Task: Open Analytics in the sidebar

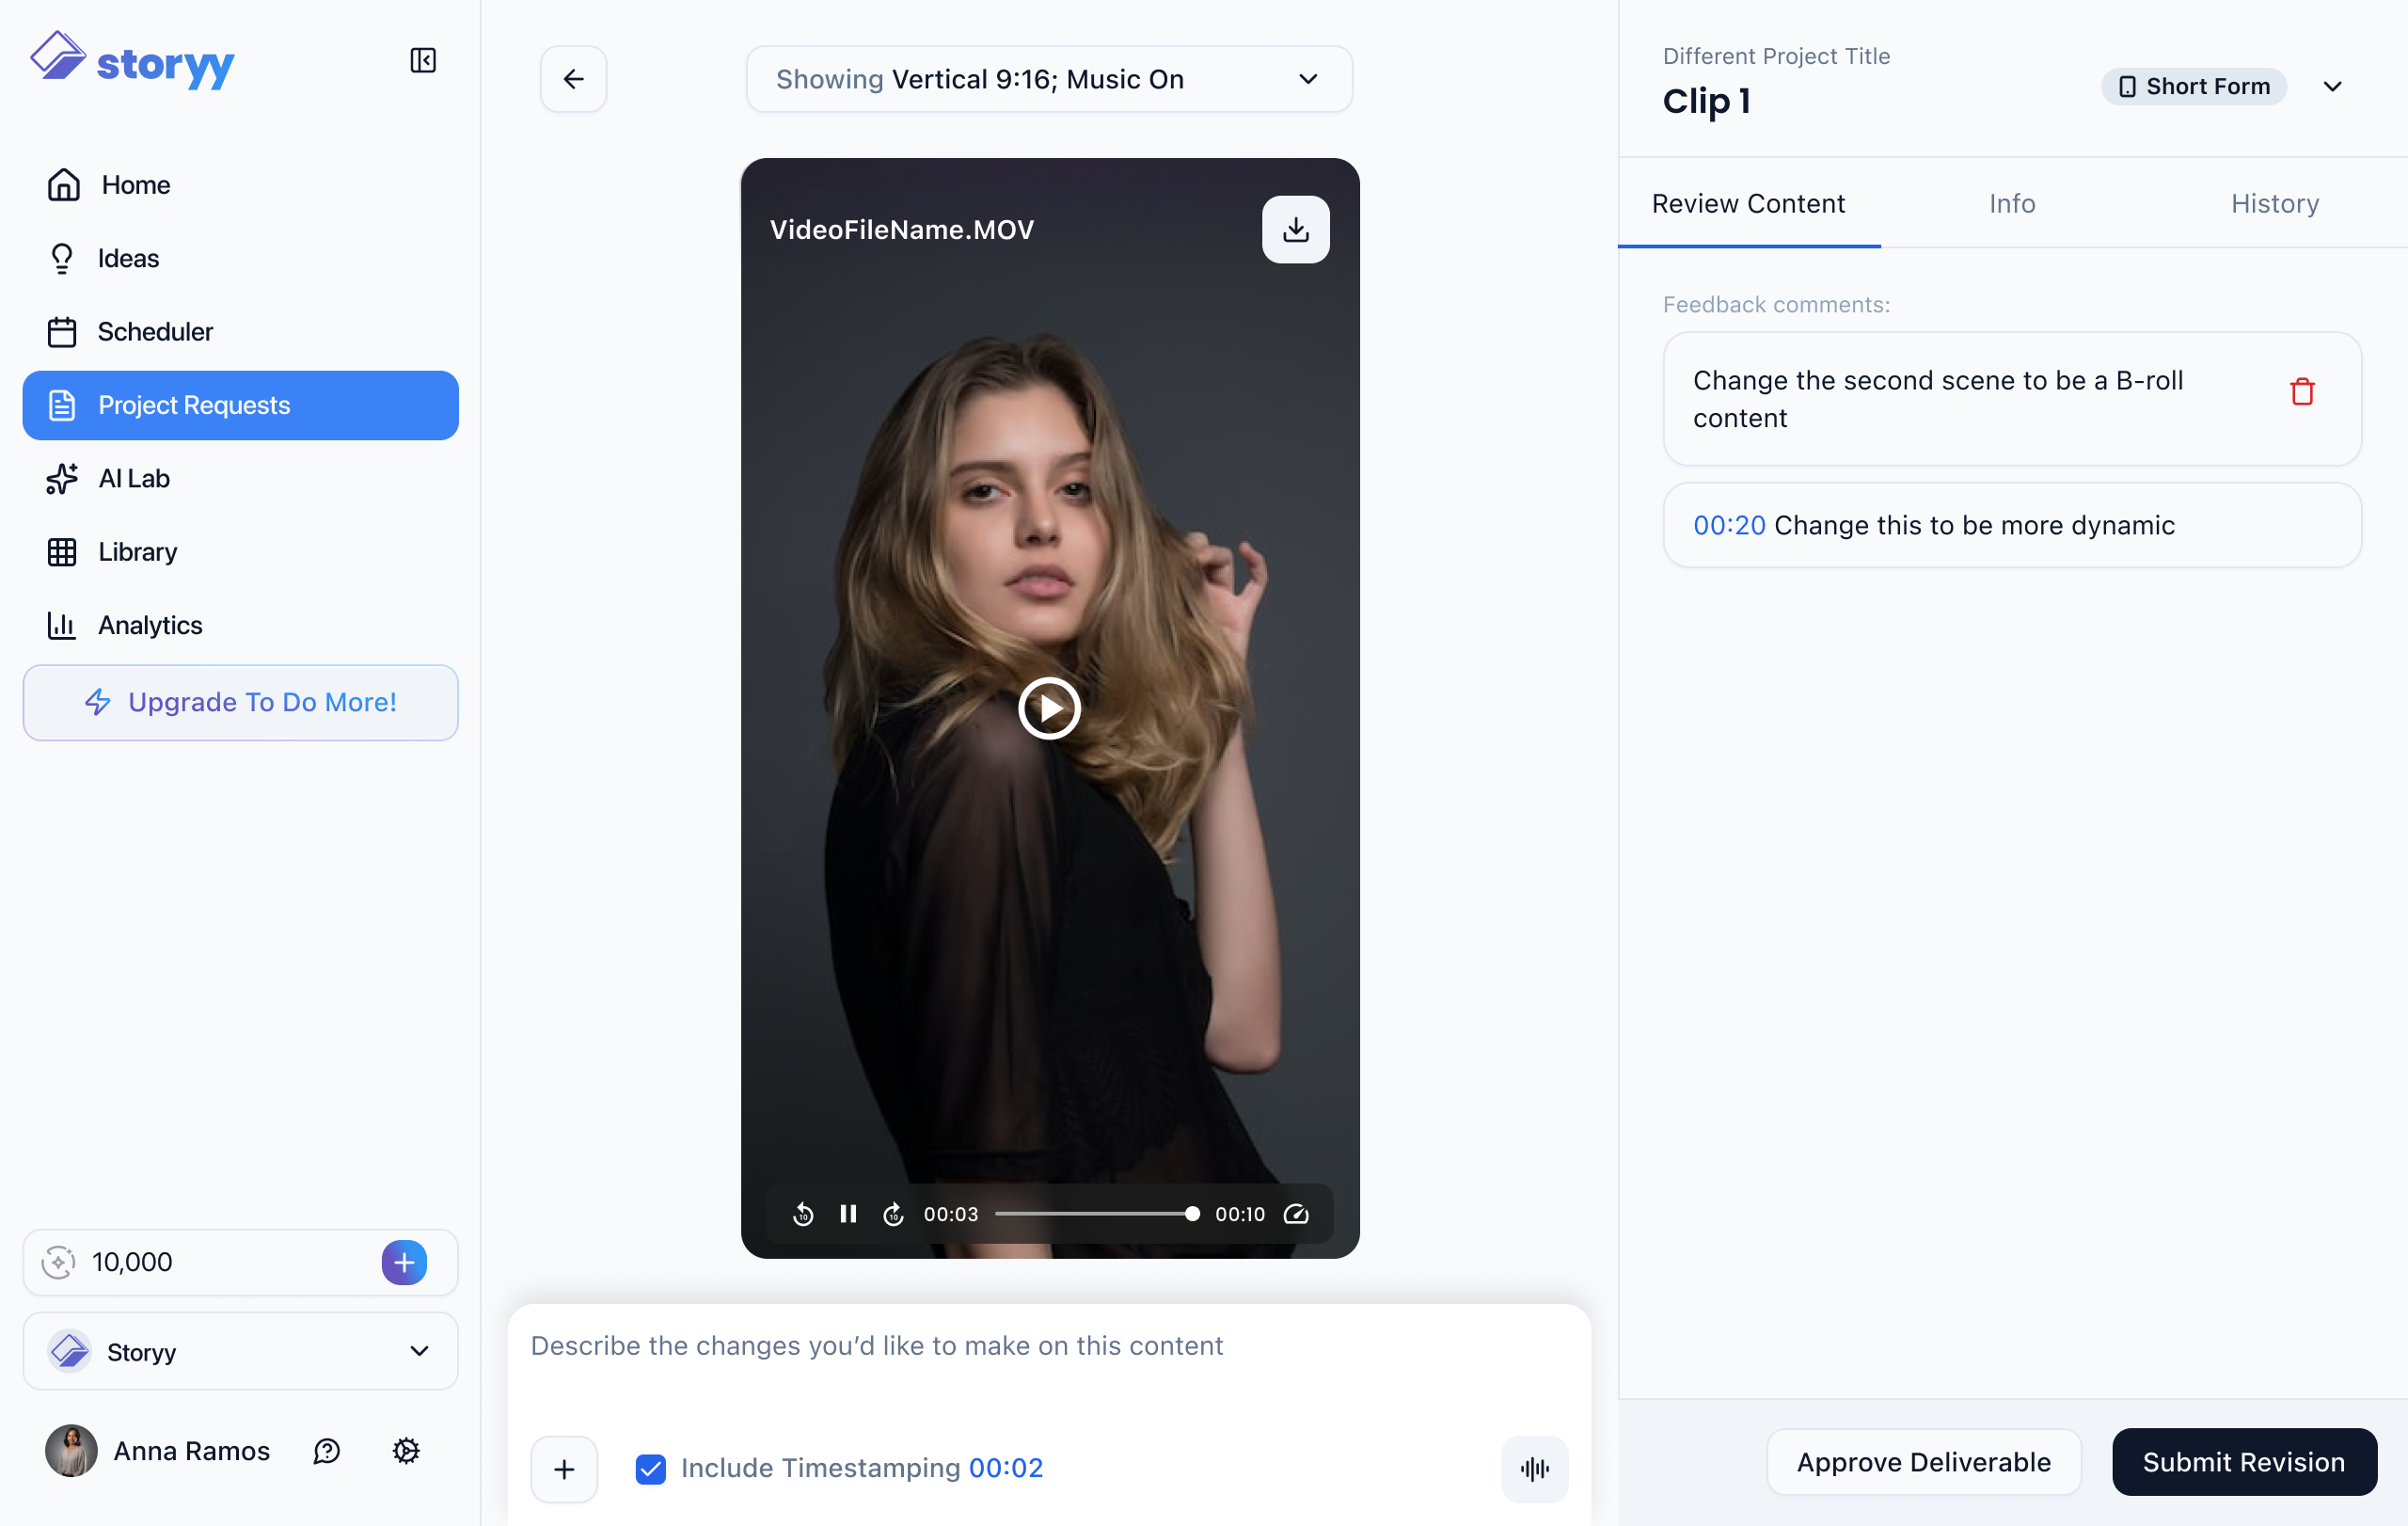Action: (240, 625)
